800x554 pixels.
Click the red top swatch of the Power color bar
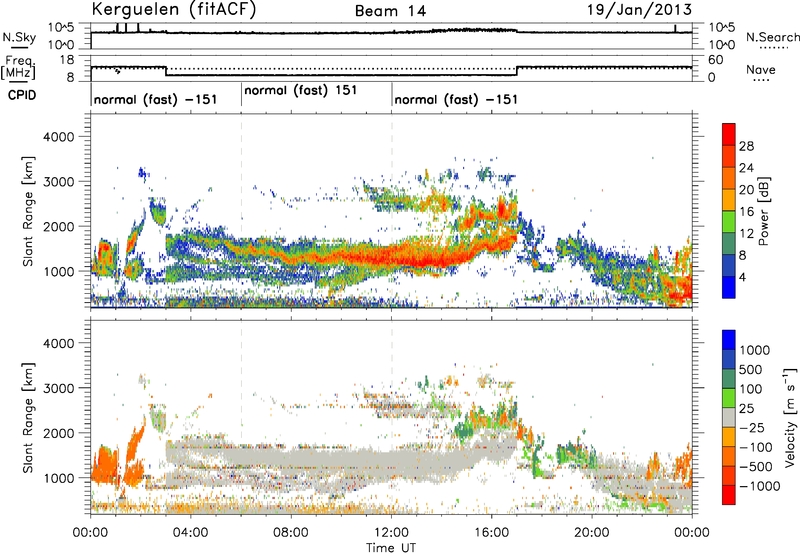click(729, 134)
